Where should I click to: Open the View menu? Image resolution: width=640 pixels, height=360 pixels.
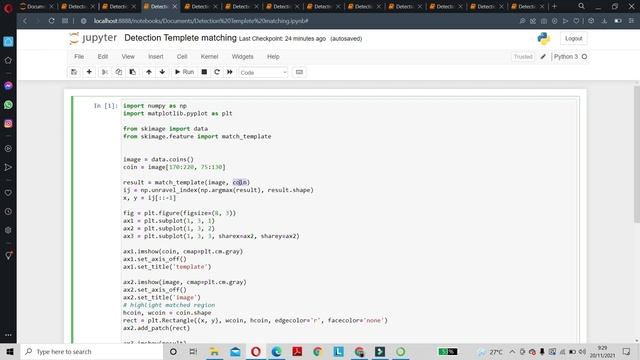128,57
